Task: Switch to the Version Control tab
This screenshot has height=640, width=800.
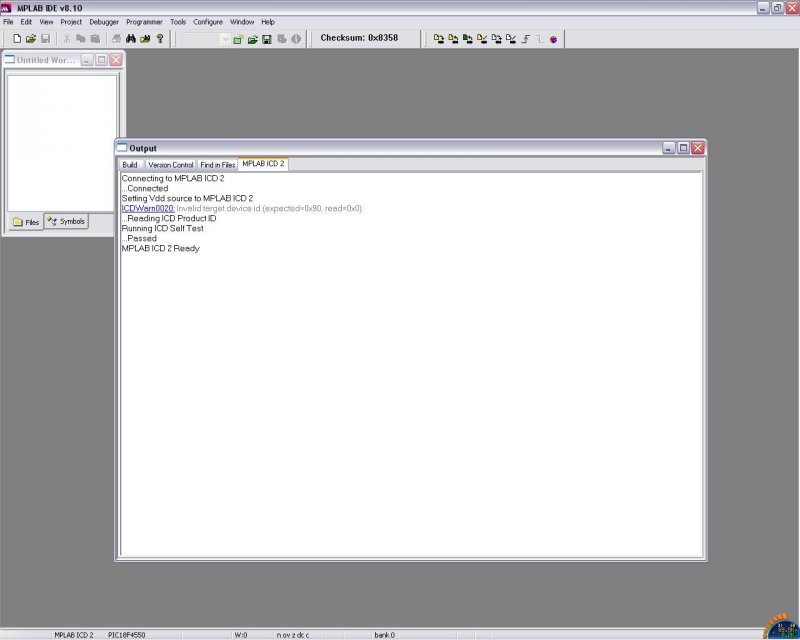Action: click(x=170, y=165)
